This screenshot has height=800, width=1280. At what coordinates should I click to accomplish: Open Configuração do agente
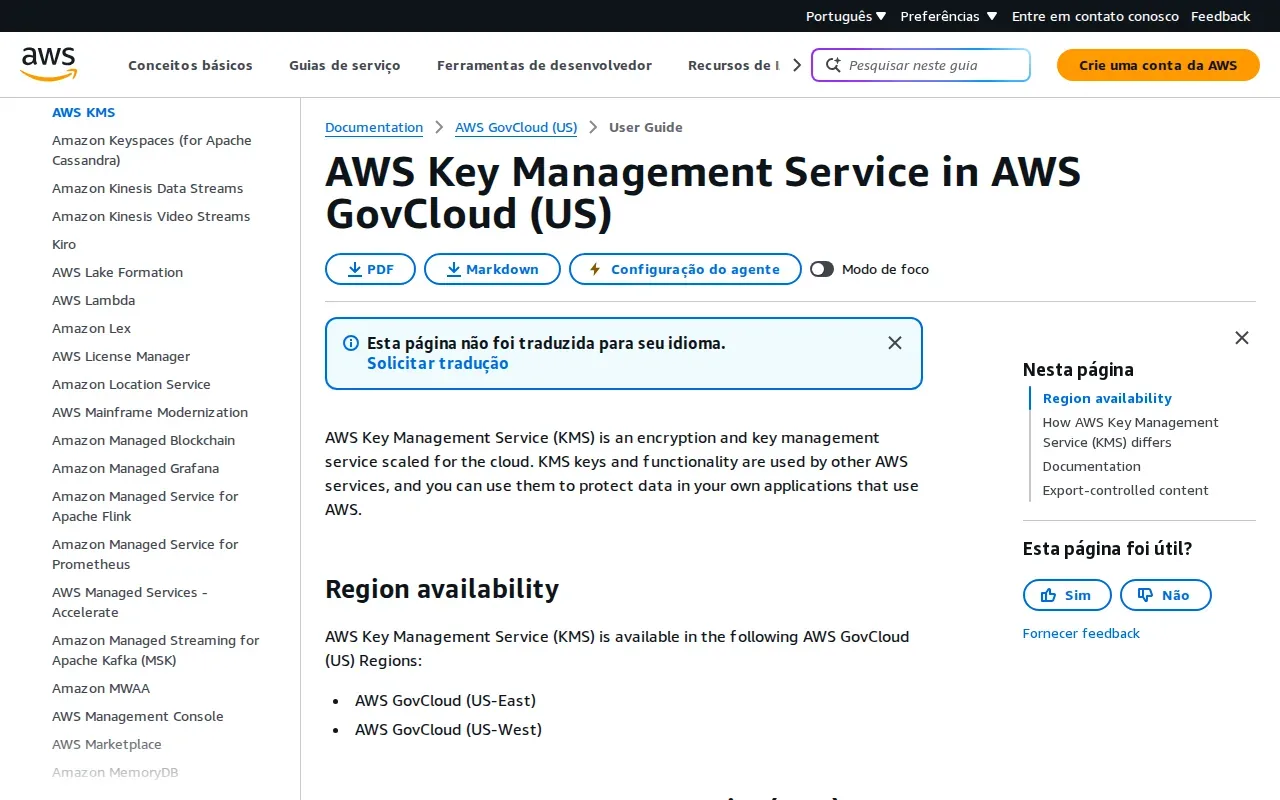coord(685,269)
